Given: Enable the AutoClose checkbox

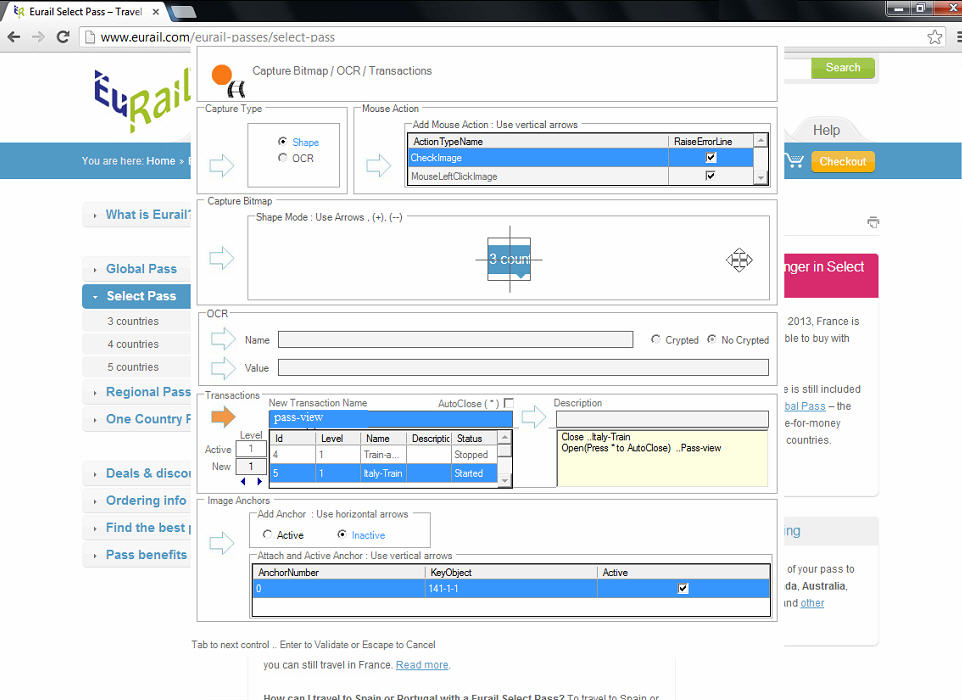Looking at the screenshot, I should click(509, 403).
